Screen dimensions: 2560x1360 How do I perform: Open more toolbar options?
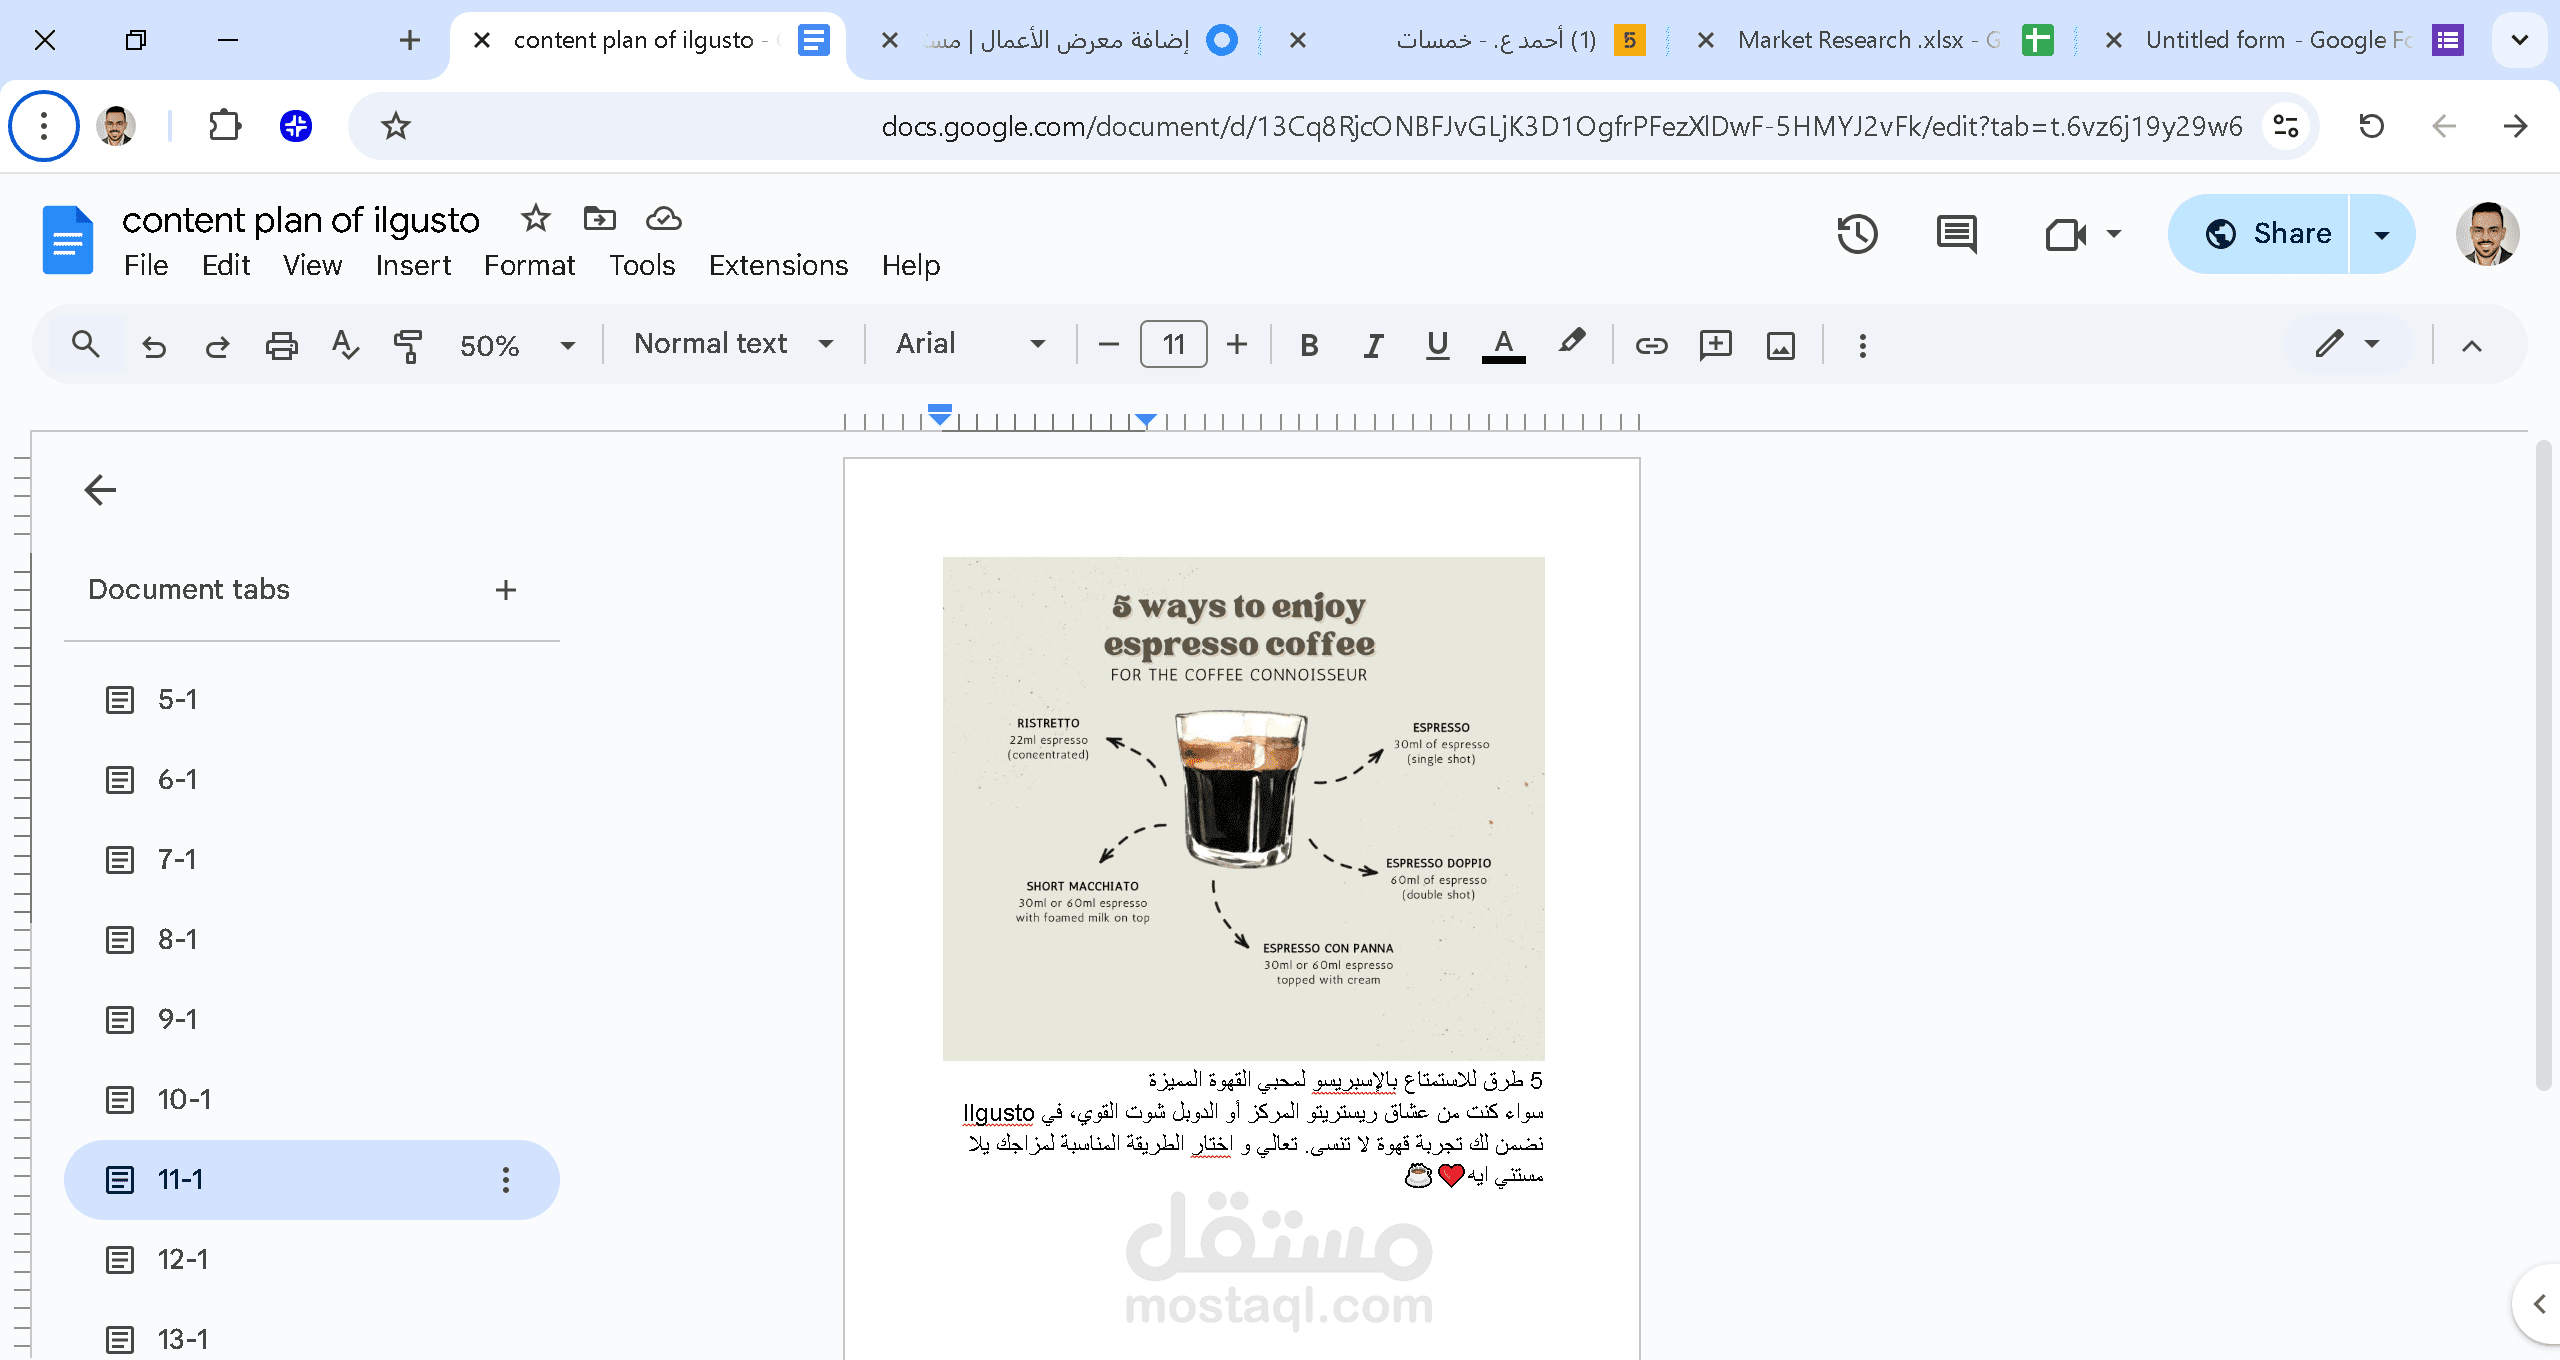(1862, 345)
